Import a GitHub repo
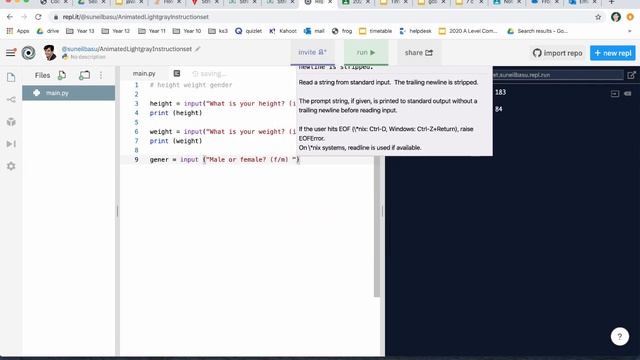The image size is (640, 360). [557, 53]
